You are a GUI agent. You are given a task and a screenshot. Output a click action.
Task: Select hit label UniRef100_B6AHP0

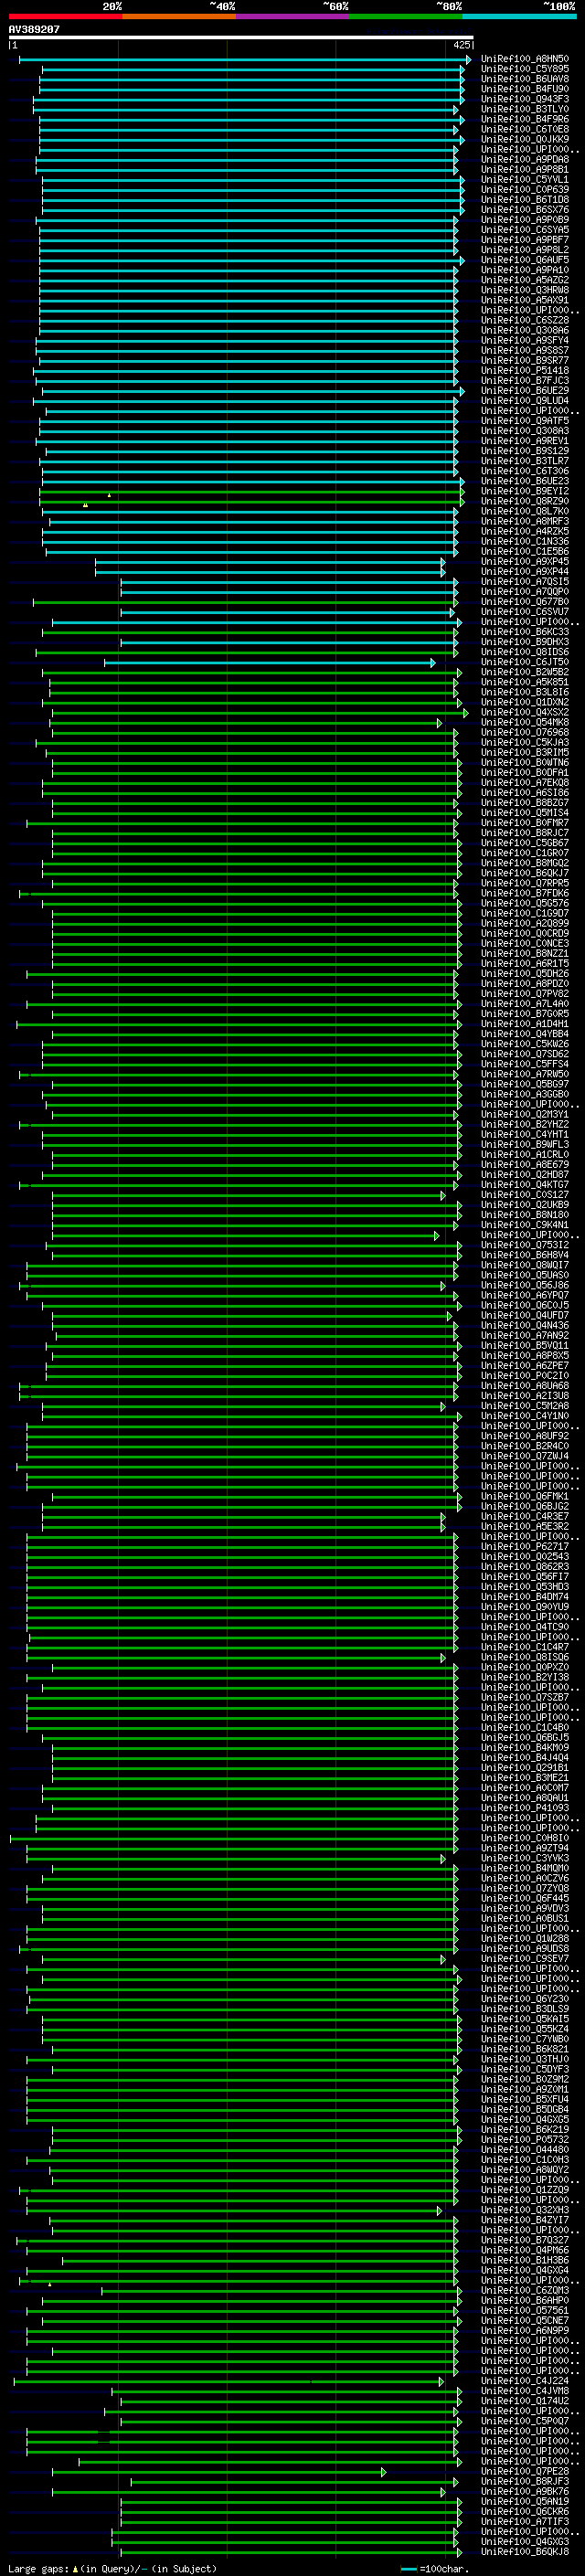pyautogui.click(x=524, y=2301)
